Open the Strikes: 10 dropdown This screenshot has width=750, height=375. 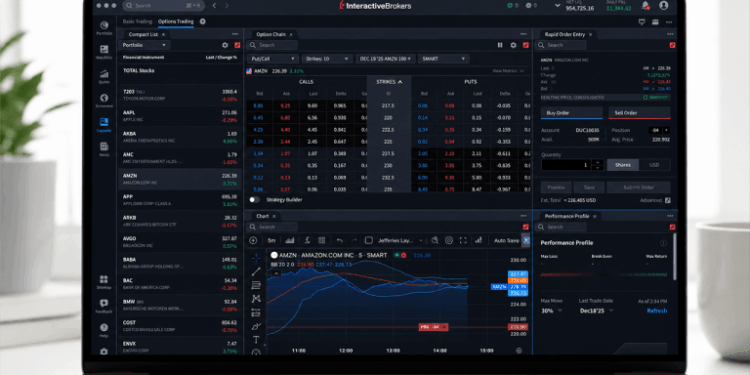327,59
